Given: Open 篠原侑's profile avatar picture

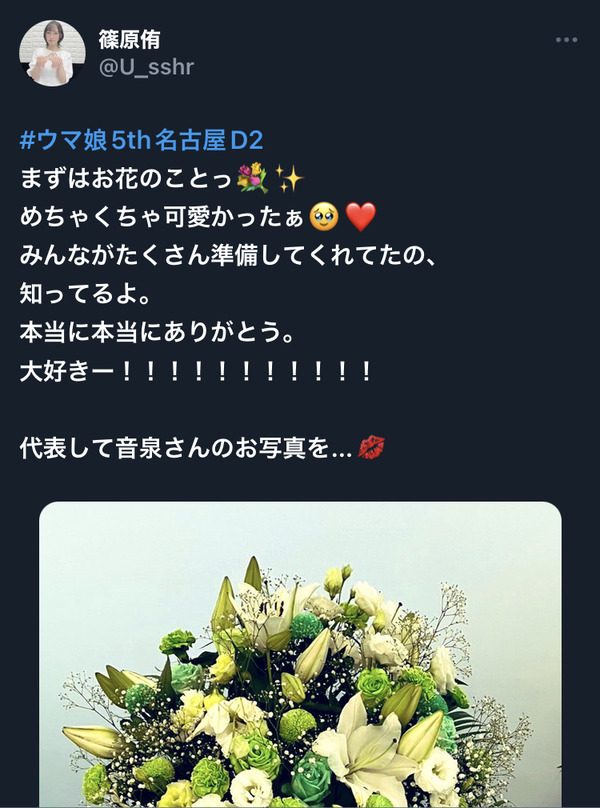Looking at the screenshot, I should 52,53.
